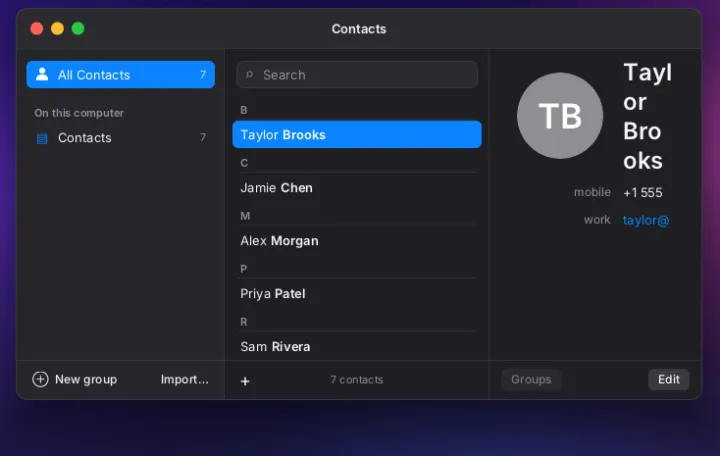The width and height of the screenshot is (720, 456).
Task: Click the section letter P header
Action: [244, 269]
